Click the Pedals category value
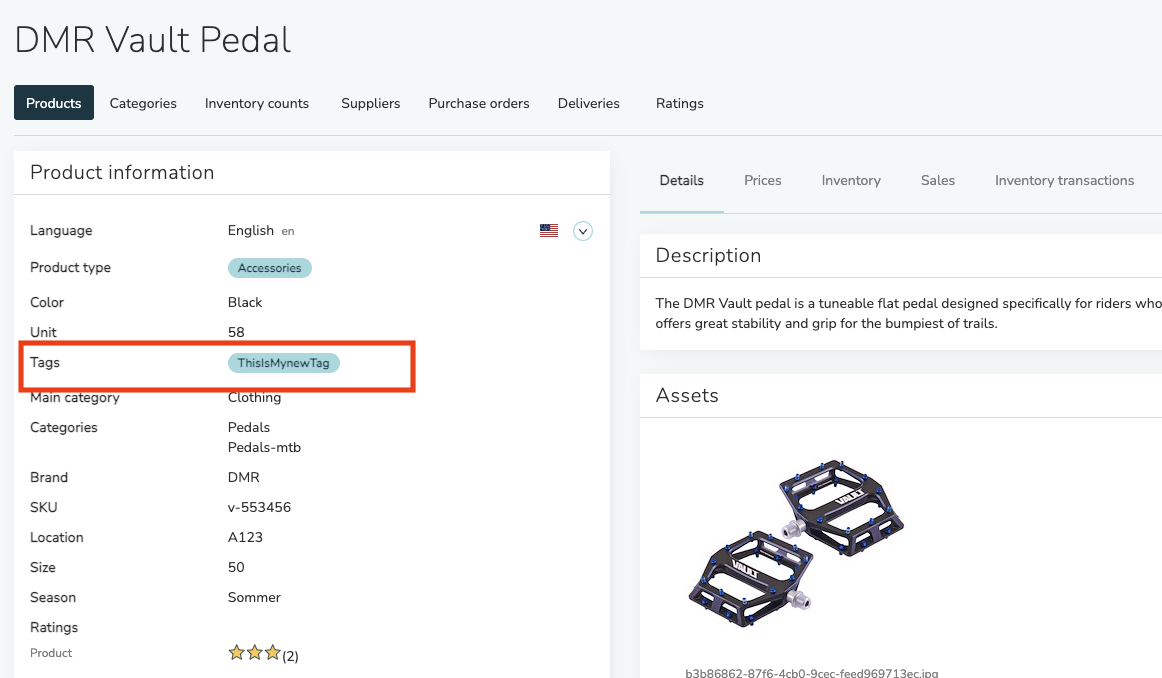Viewport: 1162px width, 678px height. pyautogui.click(x=249, y=428)
